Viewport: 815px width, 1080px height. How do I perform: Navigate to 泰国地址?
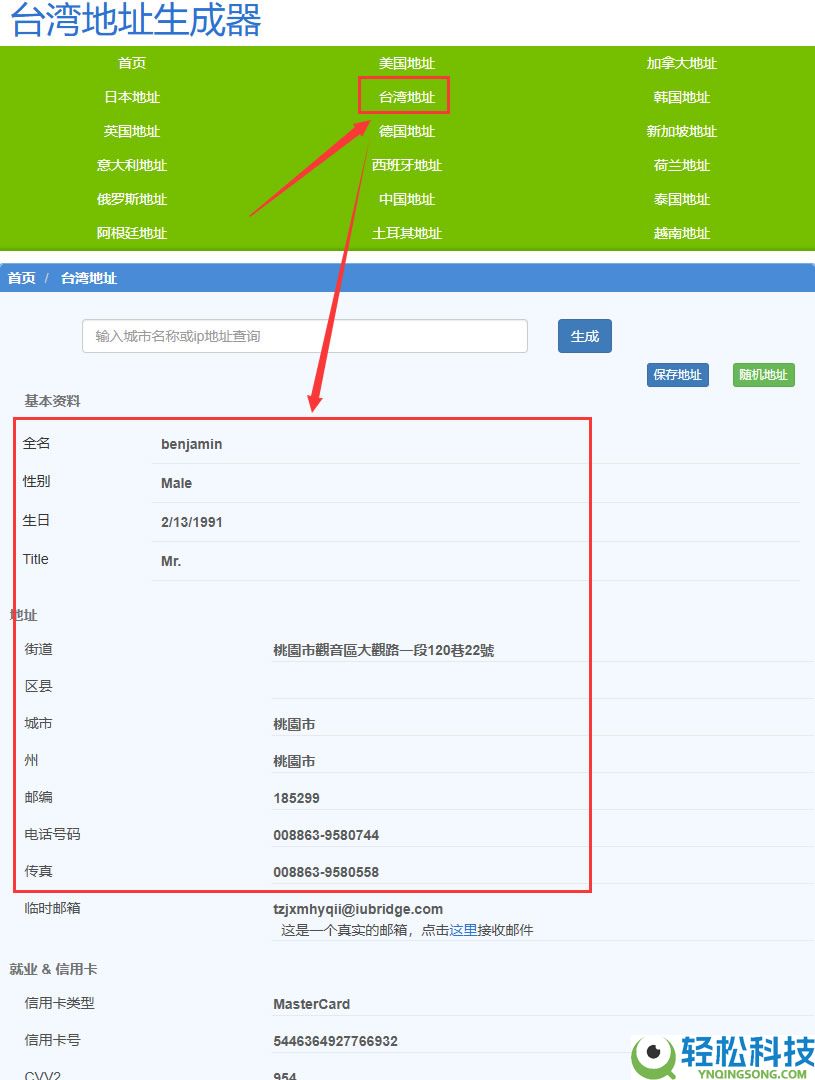(x=681, y=199)
